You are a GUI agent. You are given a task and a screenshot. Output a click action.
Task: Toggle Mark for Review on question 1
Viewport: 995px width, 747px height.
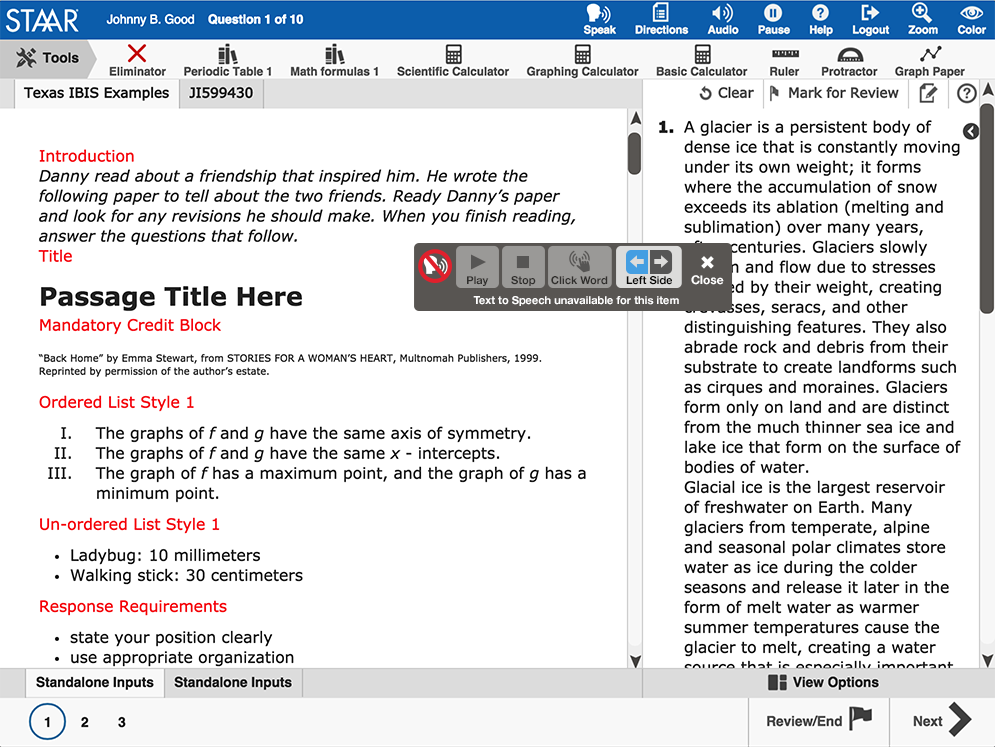(x=835, y=92)
